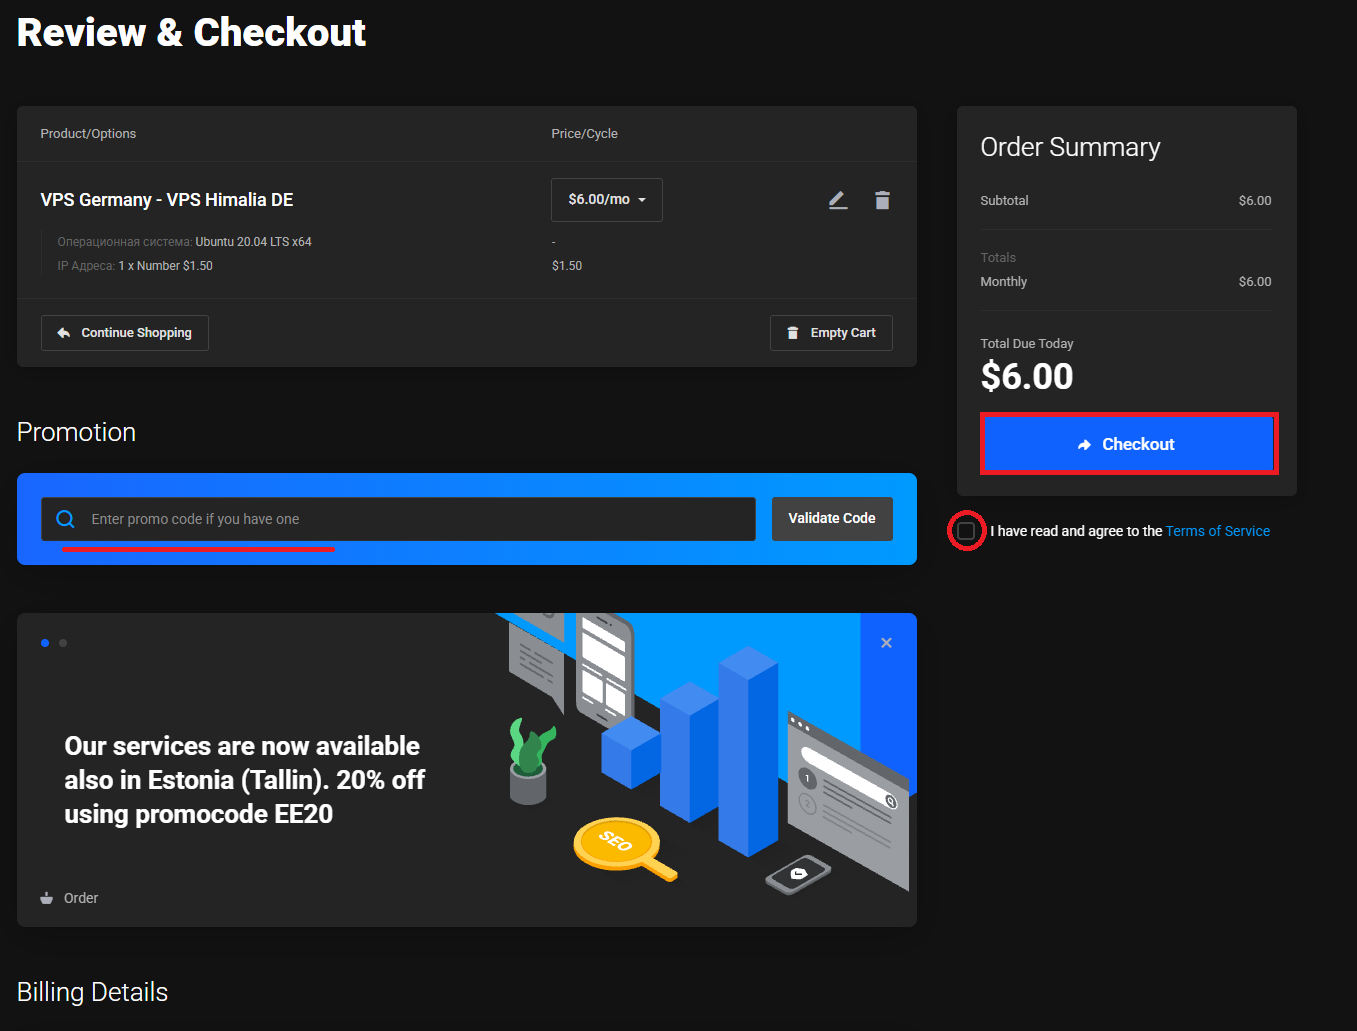
Task: Click Continue Shopping button
Action: click(x=125, y=333)
